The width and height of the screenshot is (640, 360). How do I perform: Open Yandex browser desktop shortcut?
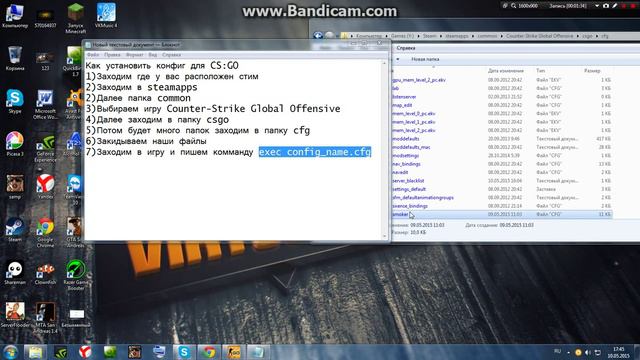coord(45,187)
